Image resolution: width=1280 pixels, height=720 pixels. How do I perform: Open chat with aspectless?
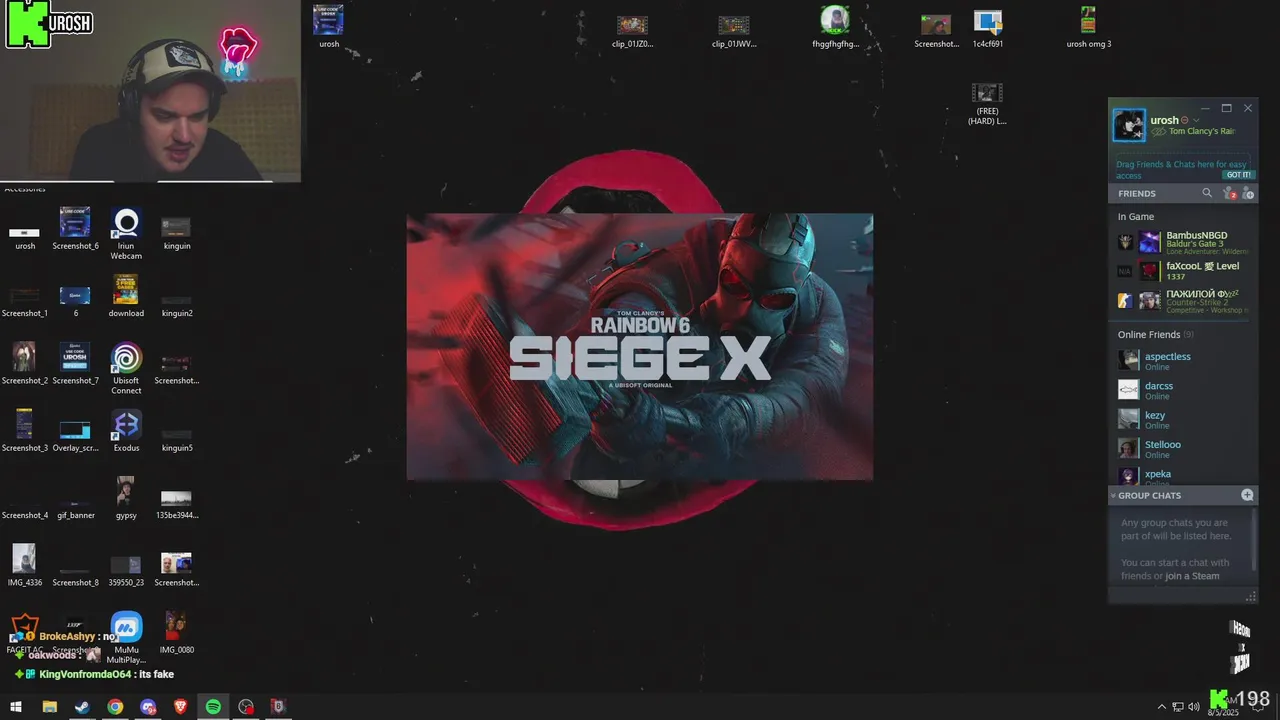click(x=1183, y=361)
